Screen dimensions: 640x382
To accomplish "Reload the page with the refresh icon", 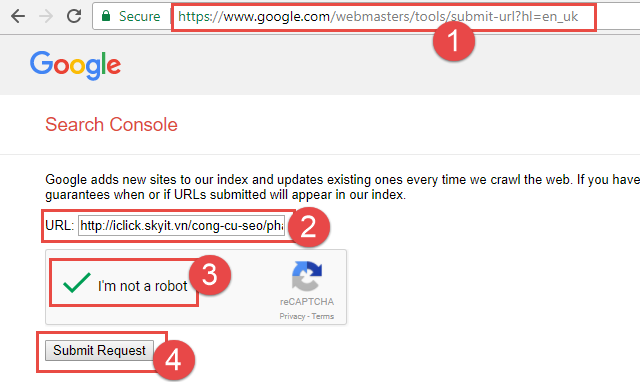I will [74, 16].
